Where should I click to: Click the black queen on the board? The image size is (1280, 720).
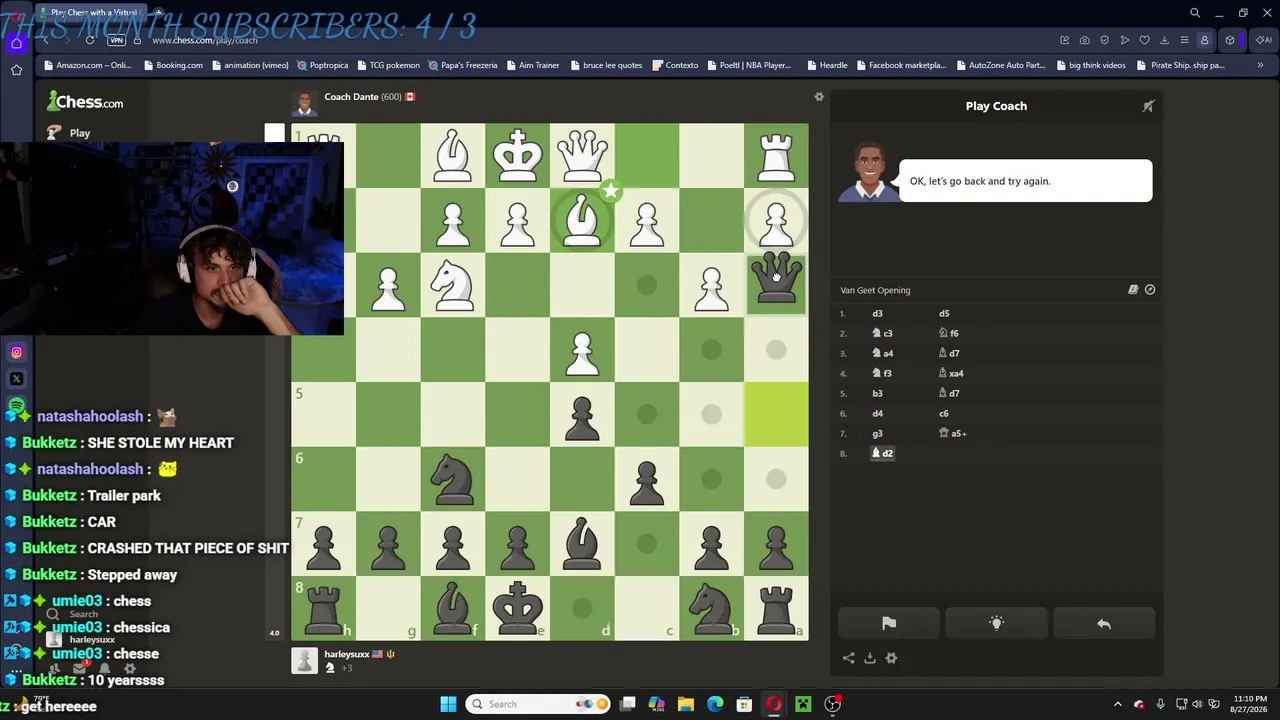pyautogui.click(x=776, y=280)
